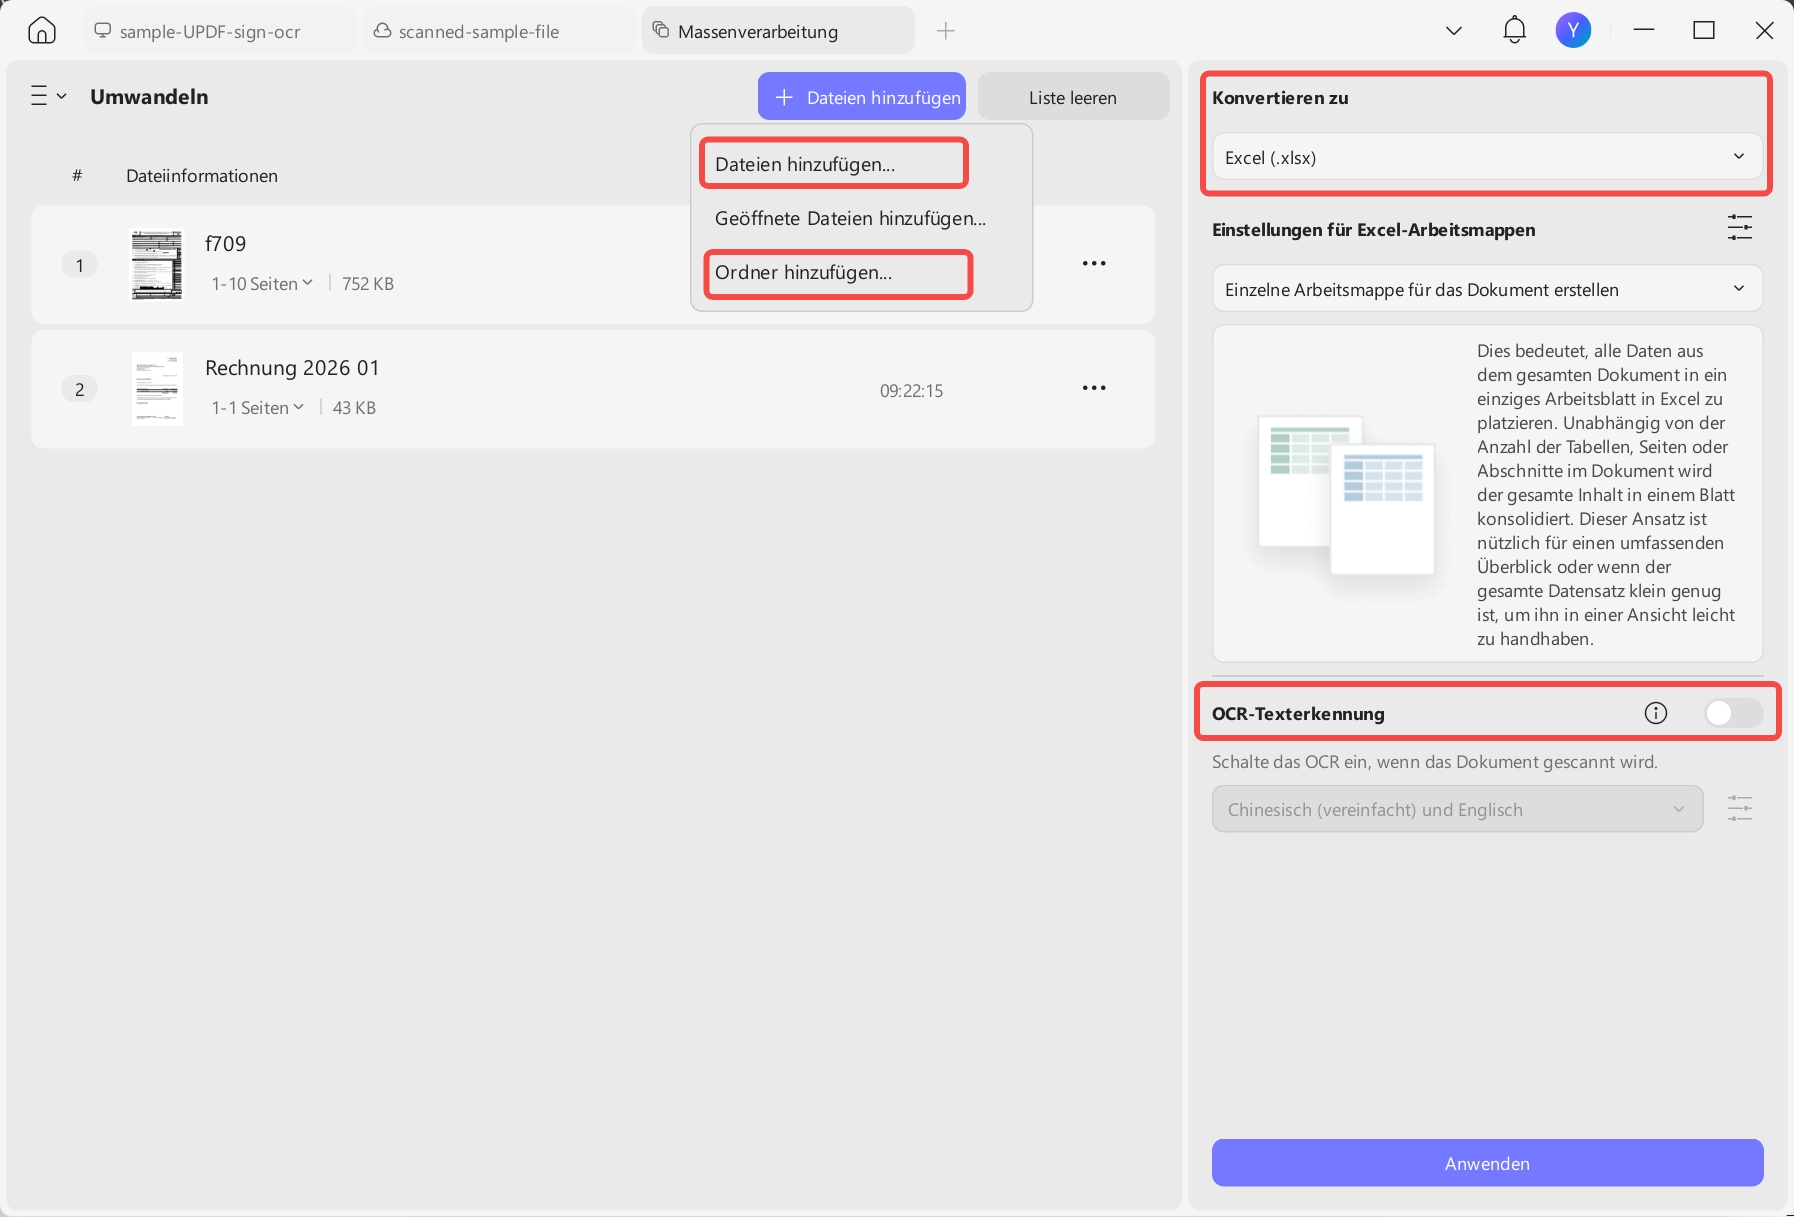Open the tab list chevron in title bar
The width and height of the screenshot is (1794, 1217).
pyautogui.click(x=1454, y=31)
